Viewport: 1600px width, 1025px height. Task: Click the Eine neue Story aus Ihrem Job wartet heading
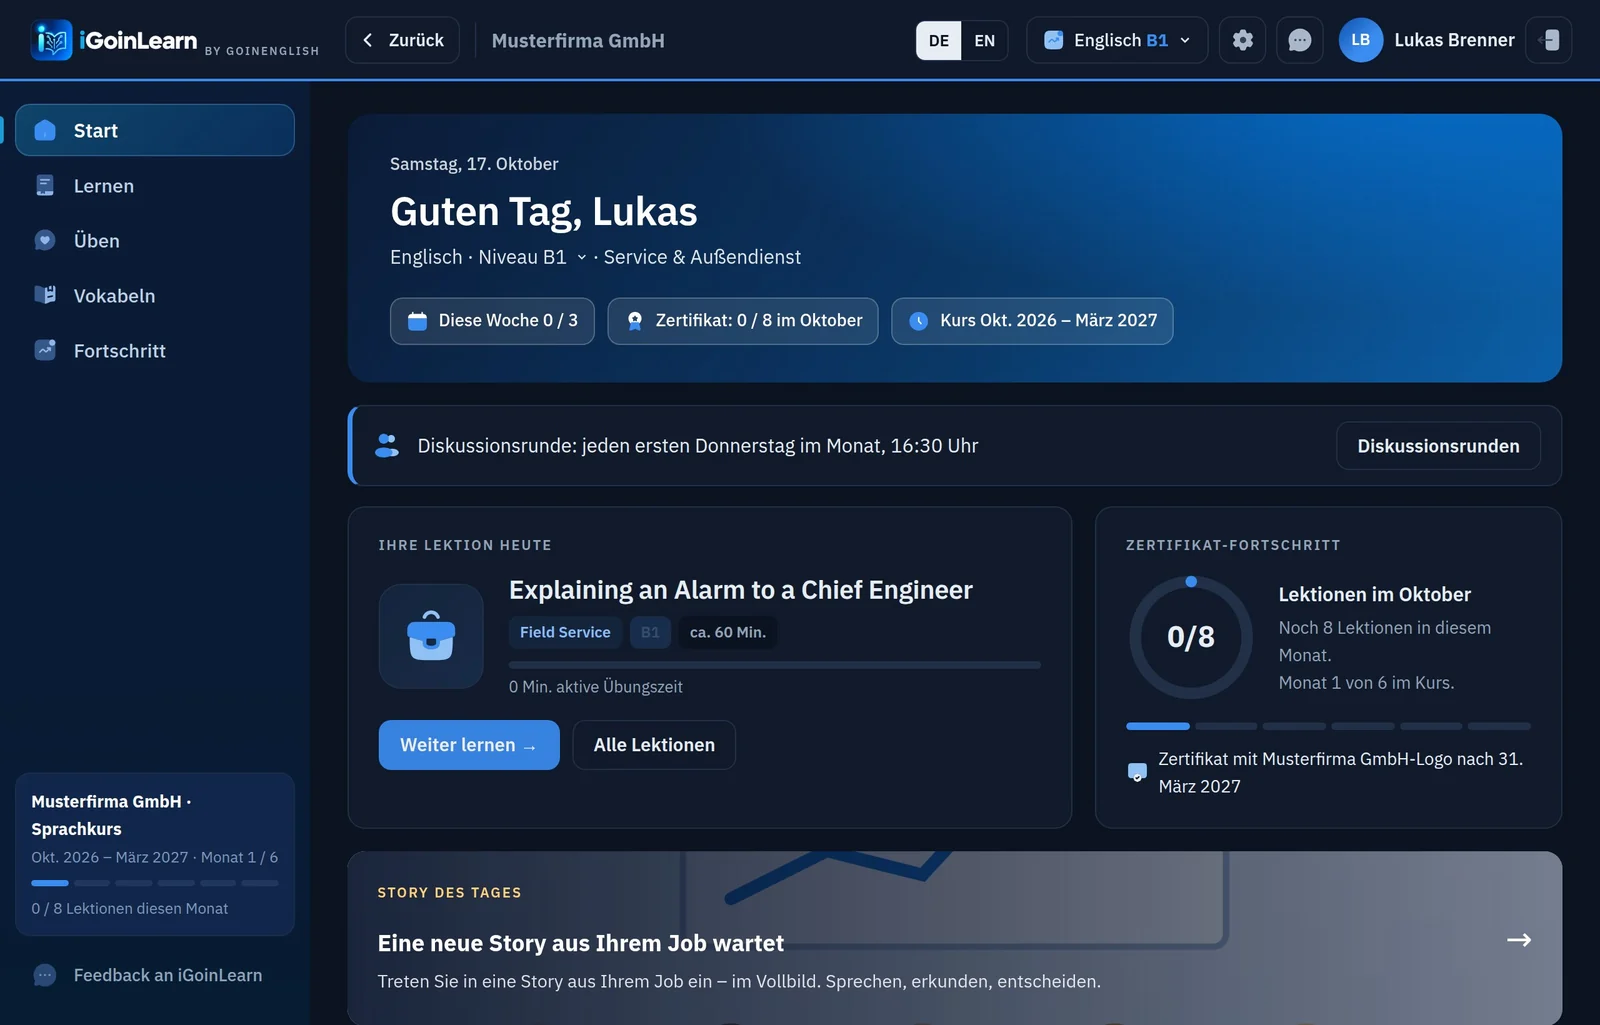(x=581, y=943)
